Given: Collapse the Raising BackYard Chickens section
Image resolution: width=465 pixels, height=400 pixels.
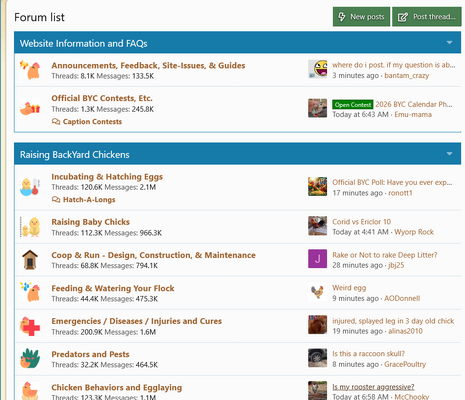Looking at the screenshot, I should [x=449, y=154].
